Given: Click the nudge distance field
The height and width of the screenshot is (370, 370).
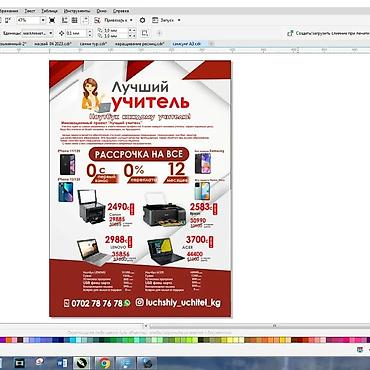Looking at the screenshot, I should coord(76,33).
